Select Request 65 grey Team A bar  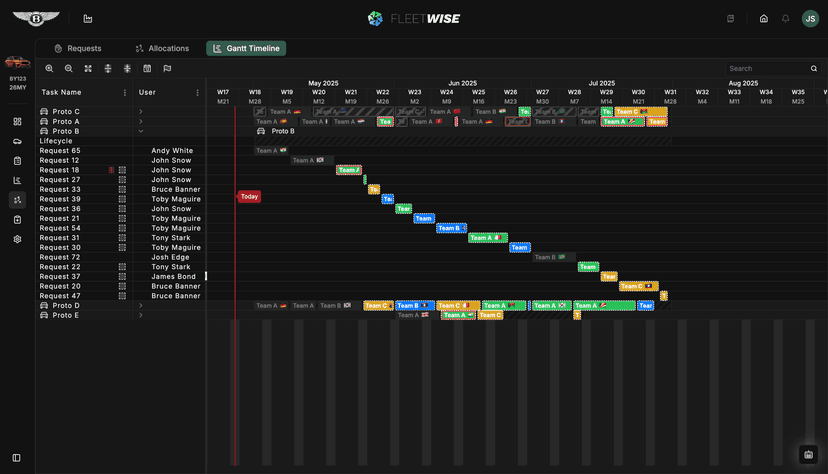271,150
